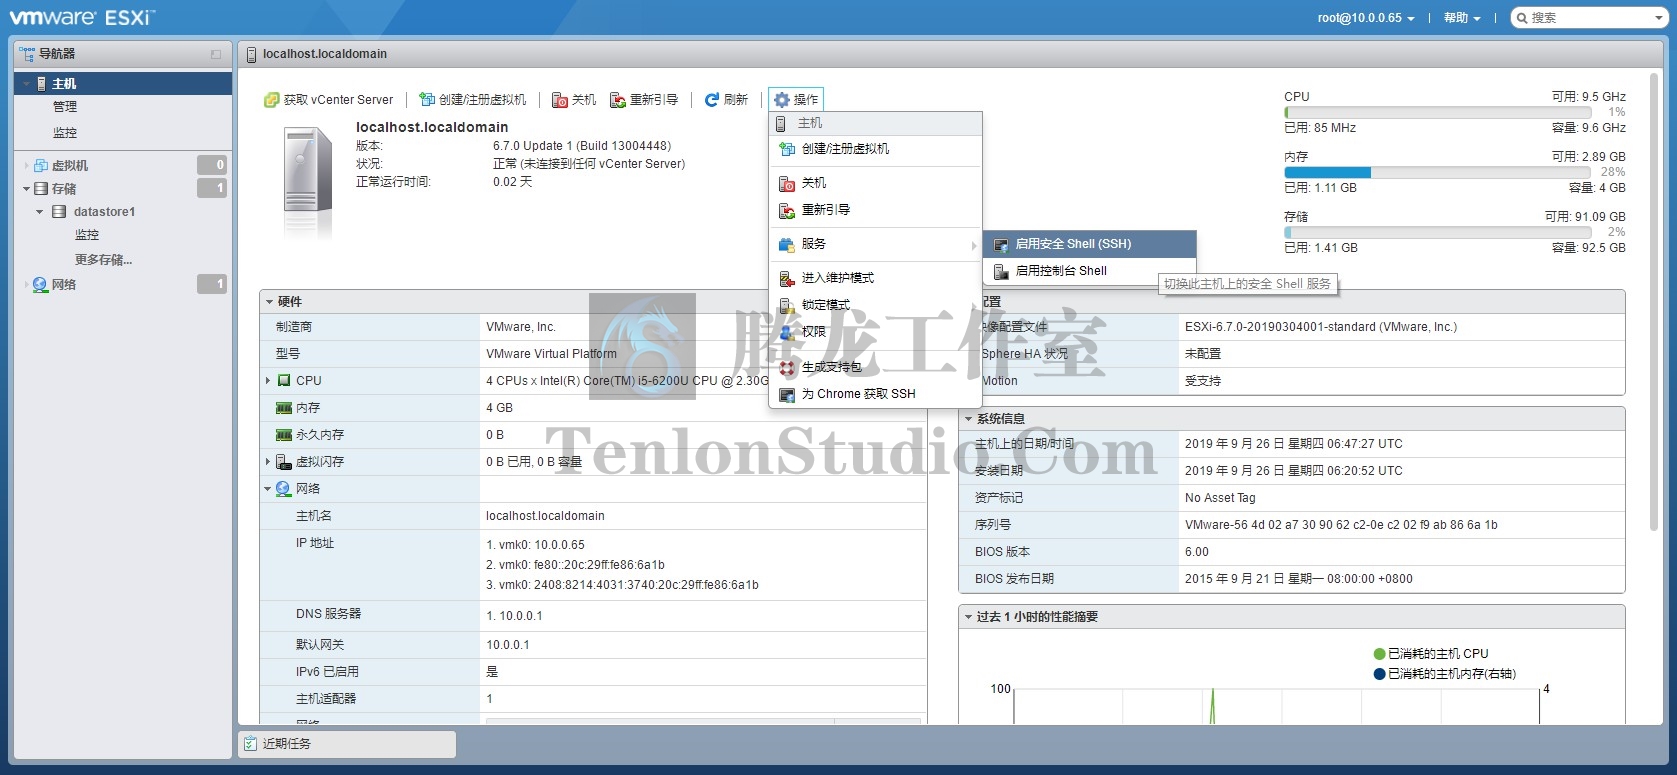Click the 服务 folder icon in the menu
Viewport: 1677px width, 775px height.
(787, 244)
